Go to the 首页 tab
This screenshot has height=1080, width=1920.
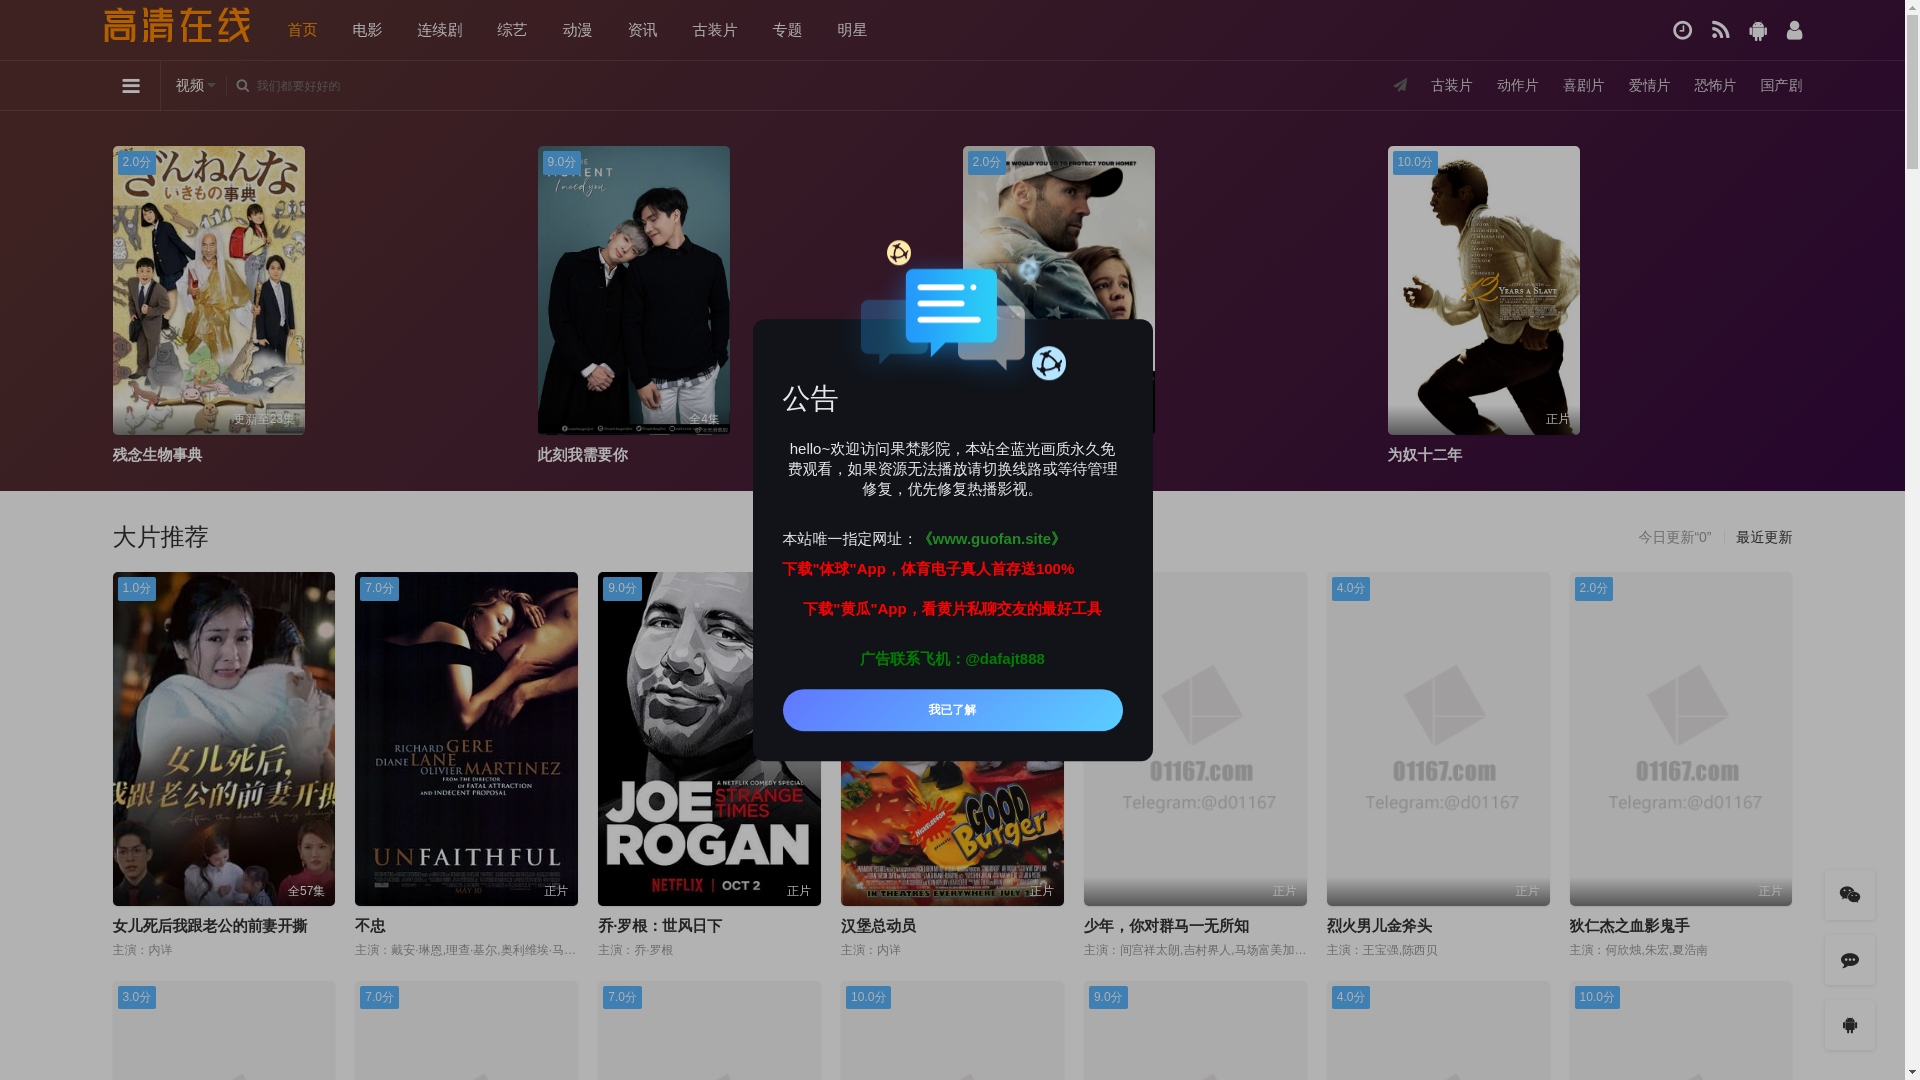point(302,30)
